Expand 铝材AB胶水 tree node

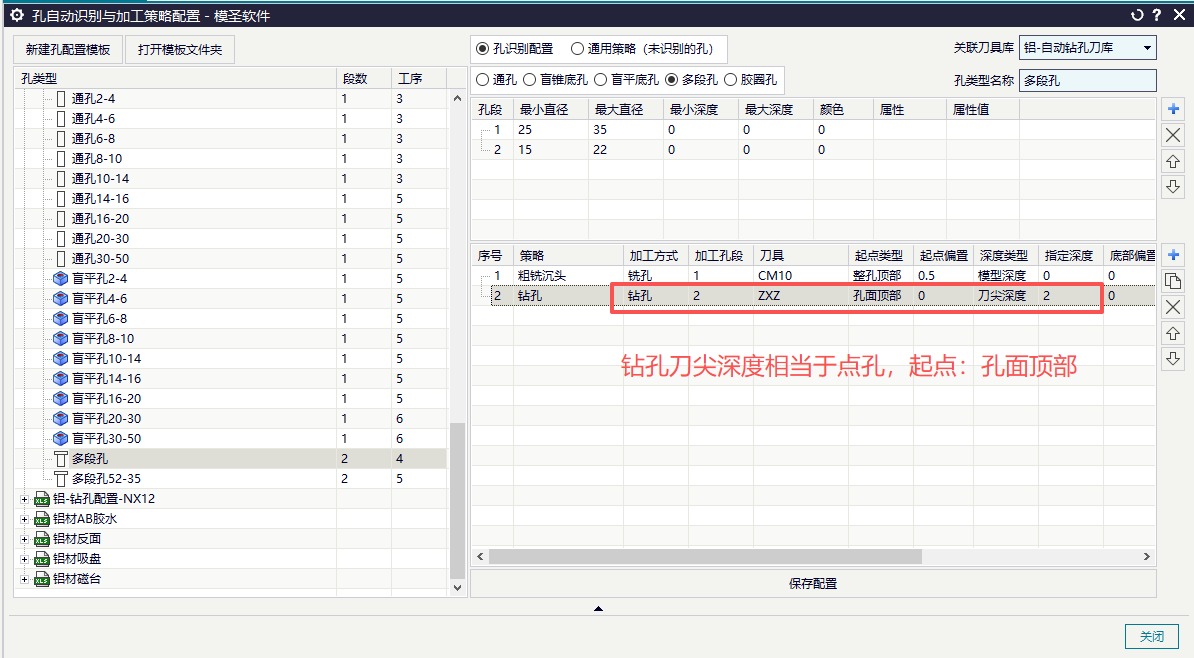pyautogui.click(x=24, y=519)
